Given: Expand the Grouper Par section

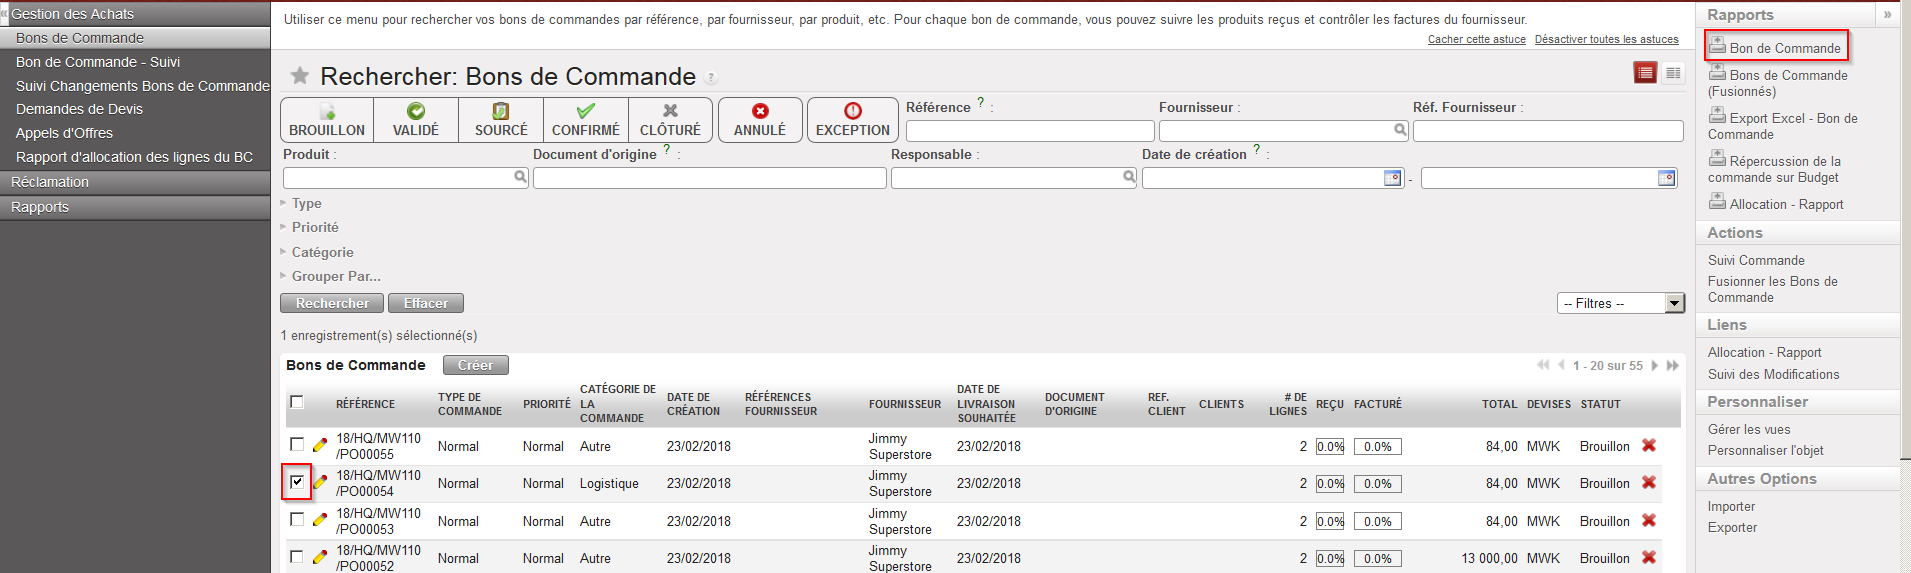Looking at the screenshot, I should click(335, 276).
